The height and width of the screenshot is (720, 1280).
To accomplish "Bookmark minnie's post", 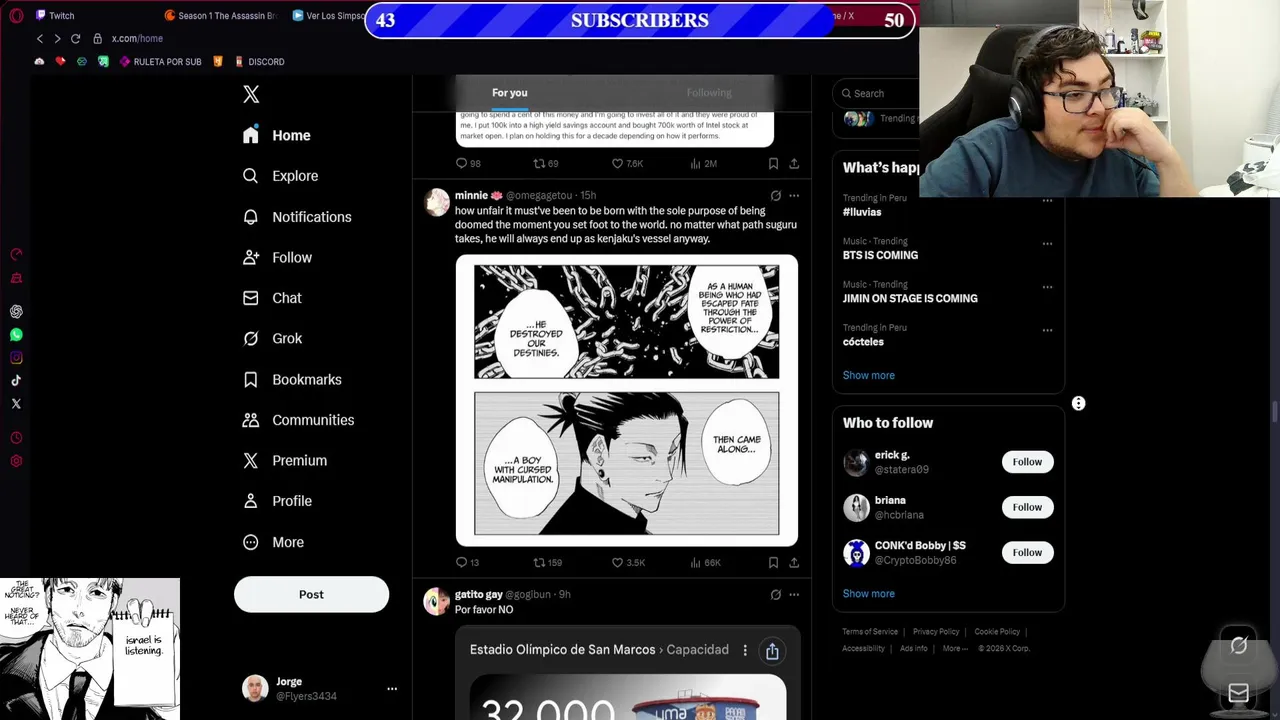I will pyautogui.click(x=773, y=562).
